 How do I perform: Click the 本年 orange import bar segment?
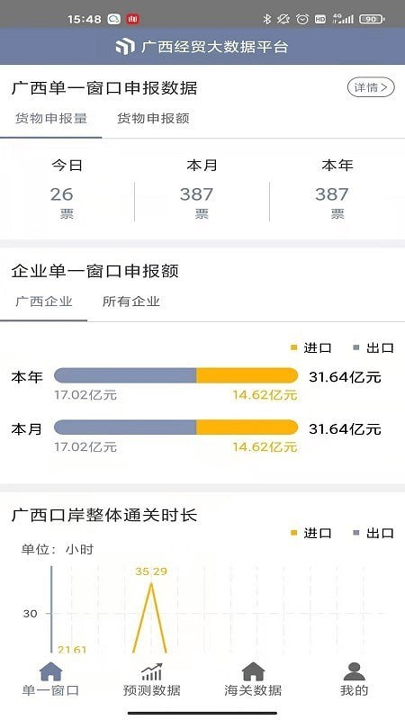click(247, 375)
